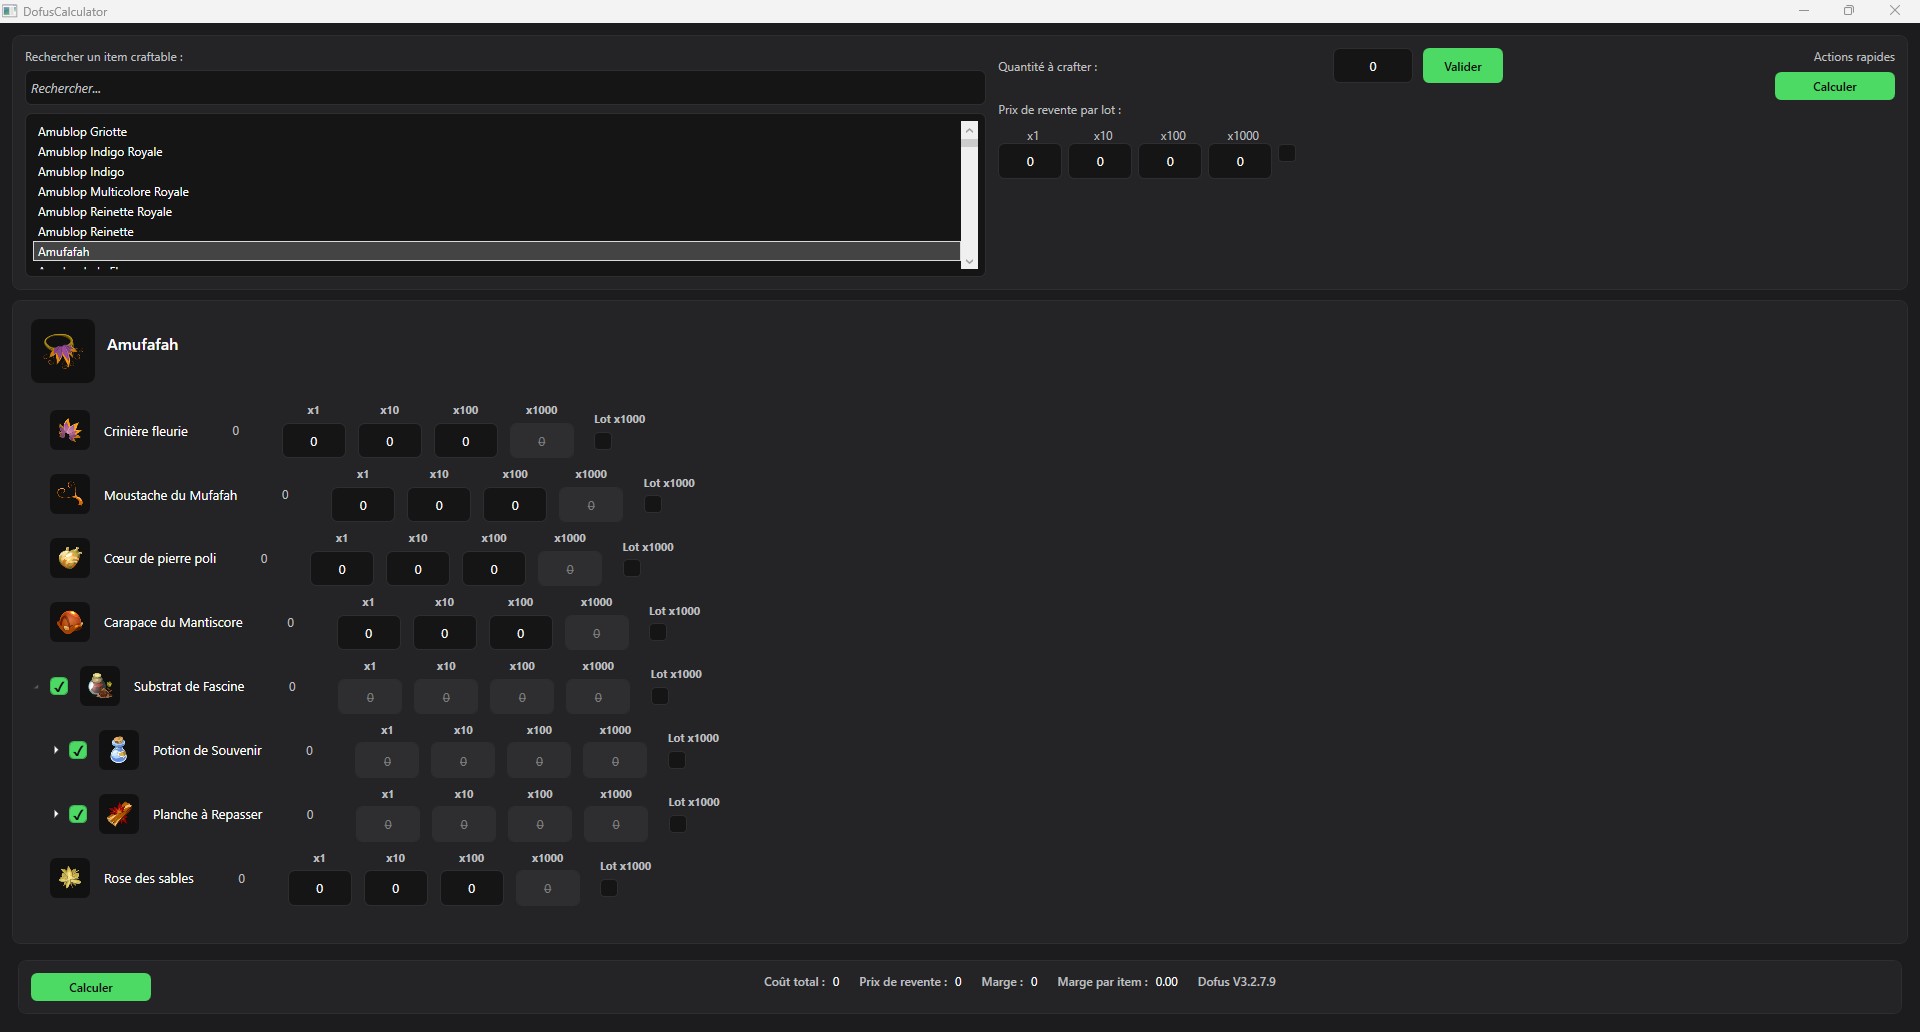Enable Lot x1000 for Crinière fleurie
1920x1032 pixels.
(603, 441)
